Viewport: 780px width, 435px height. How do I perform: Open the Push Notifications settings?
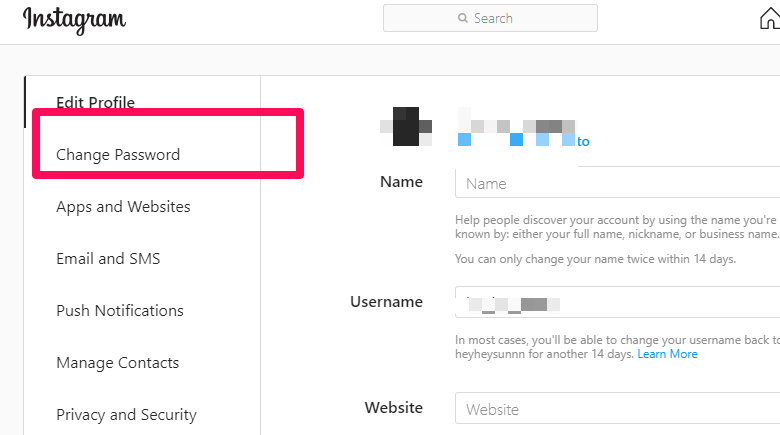[120, 311]
